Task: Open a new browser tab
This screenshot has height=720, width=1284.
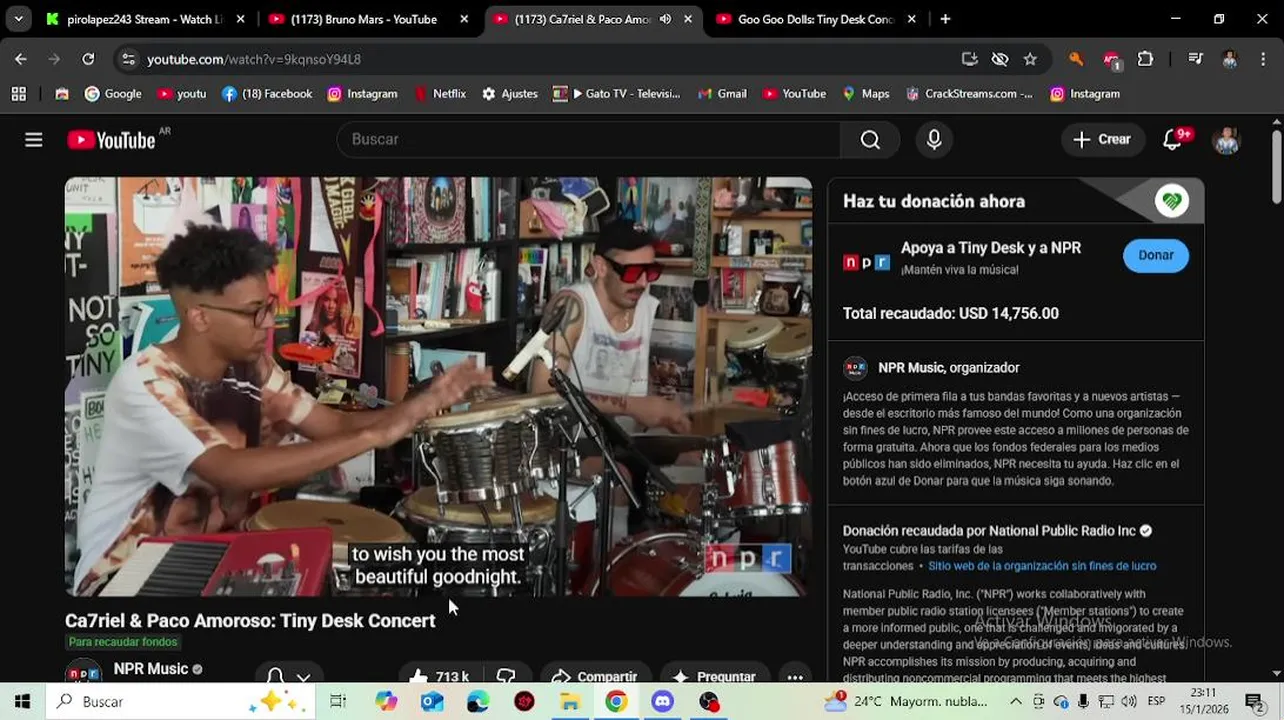Action: 945,19
